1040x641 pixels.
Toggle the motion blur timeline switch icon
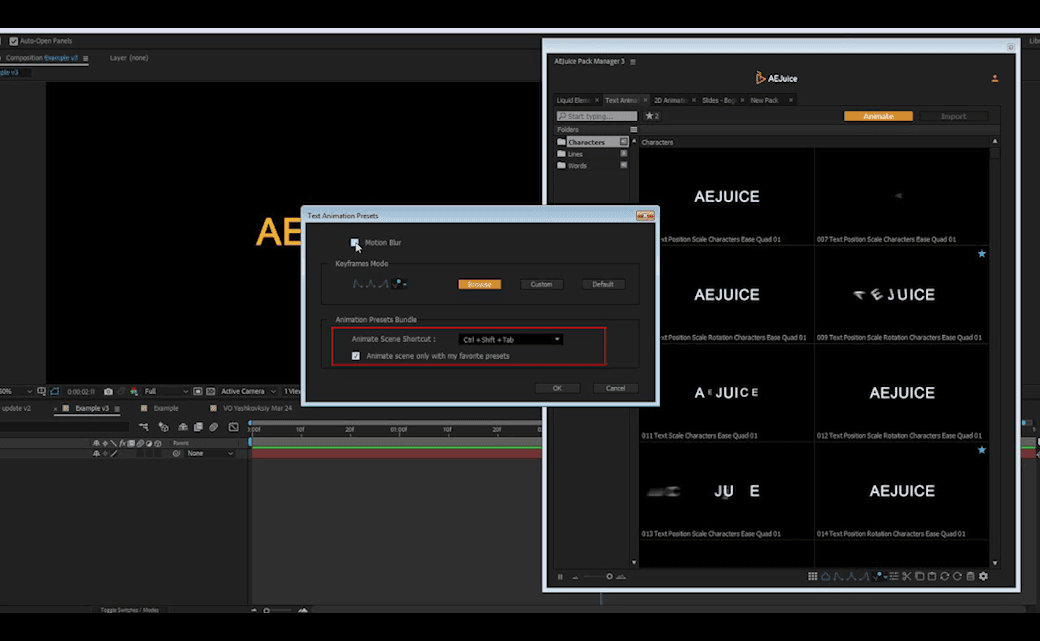click(x=214, y=427)
